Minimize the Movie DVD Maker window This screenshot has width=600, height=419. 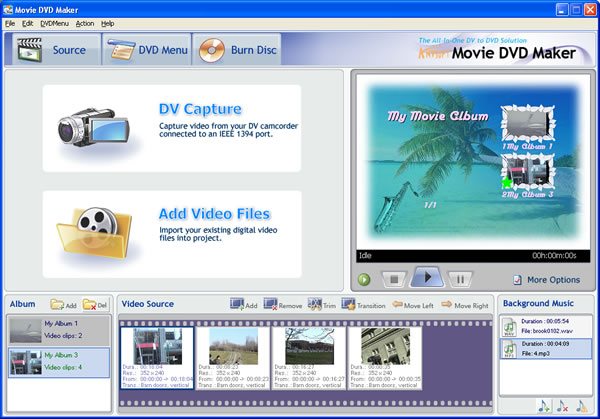562,10
